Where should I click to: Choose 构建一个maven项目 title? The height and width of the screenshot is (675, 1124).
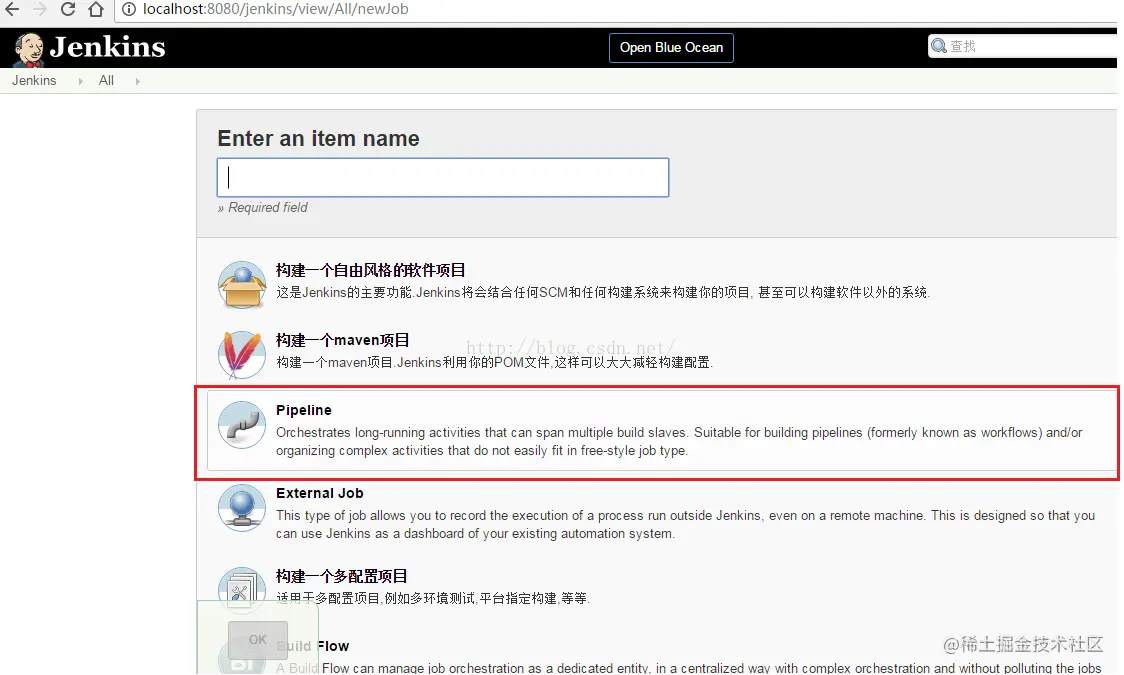[343, 340]
